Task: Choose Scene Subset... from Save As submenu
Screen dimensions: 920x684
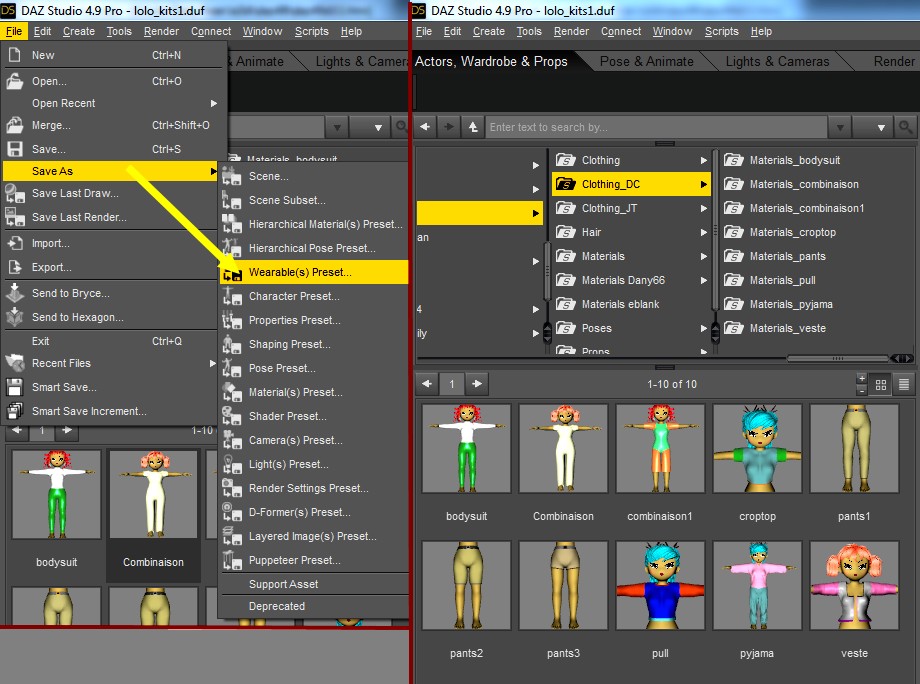Action: coord(287,200)
